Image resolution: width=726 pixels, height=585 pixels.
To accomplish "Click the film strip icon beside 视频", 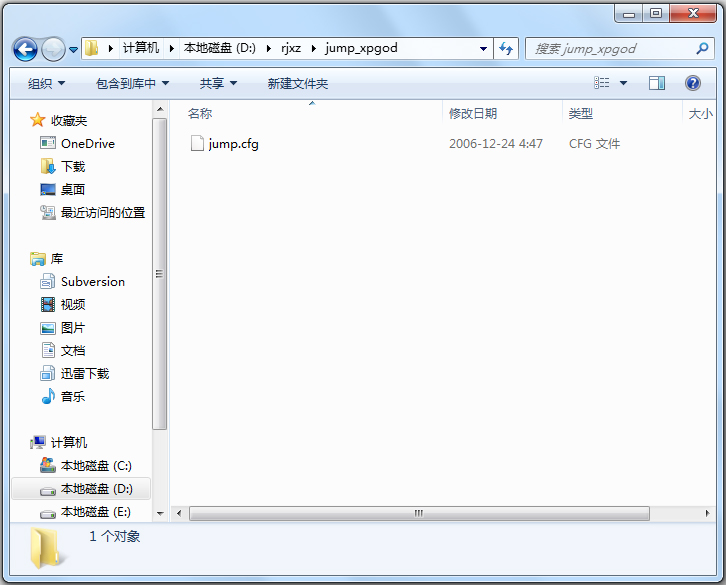I will coord(48,305).
